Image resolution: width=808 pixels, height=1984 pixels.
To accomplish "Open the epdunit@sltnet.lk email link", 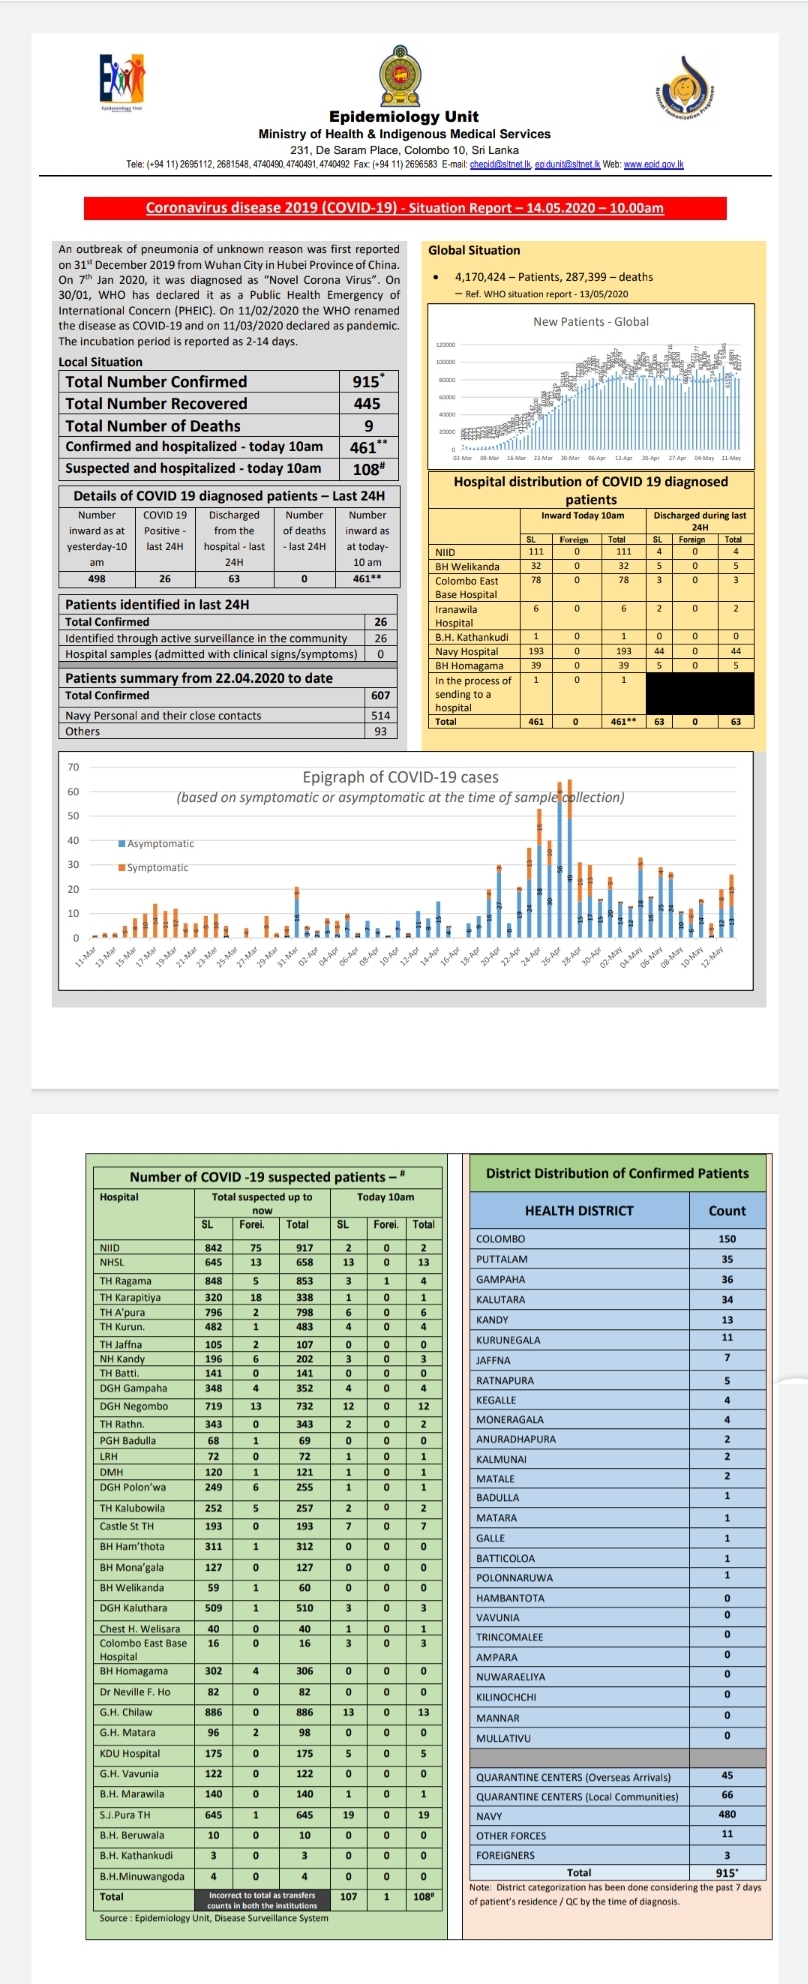I will pyautogui.click(x=567, y=164).
